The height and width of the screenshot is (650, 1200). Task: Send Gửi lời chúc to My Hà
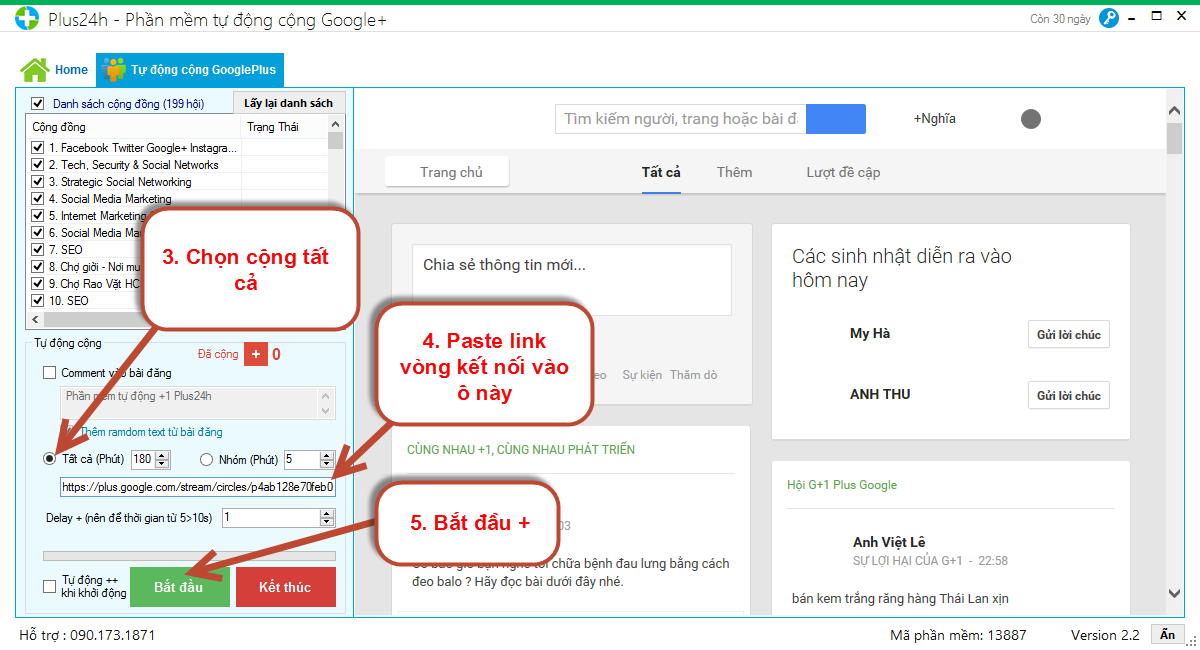[x=1069, y=335]
